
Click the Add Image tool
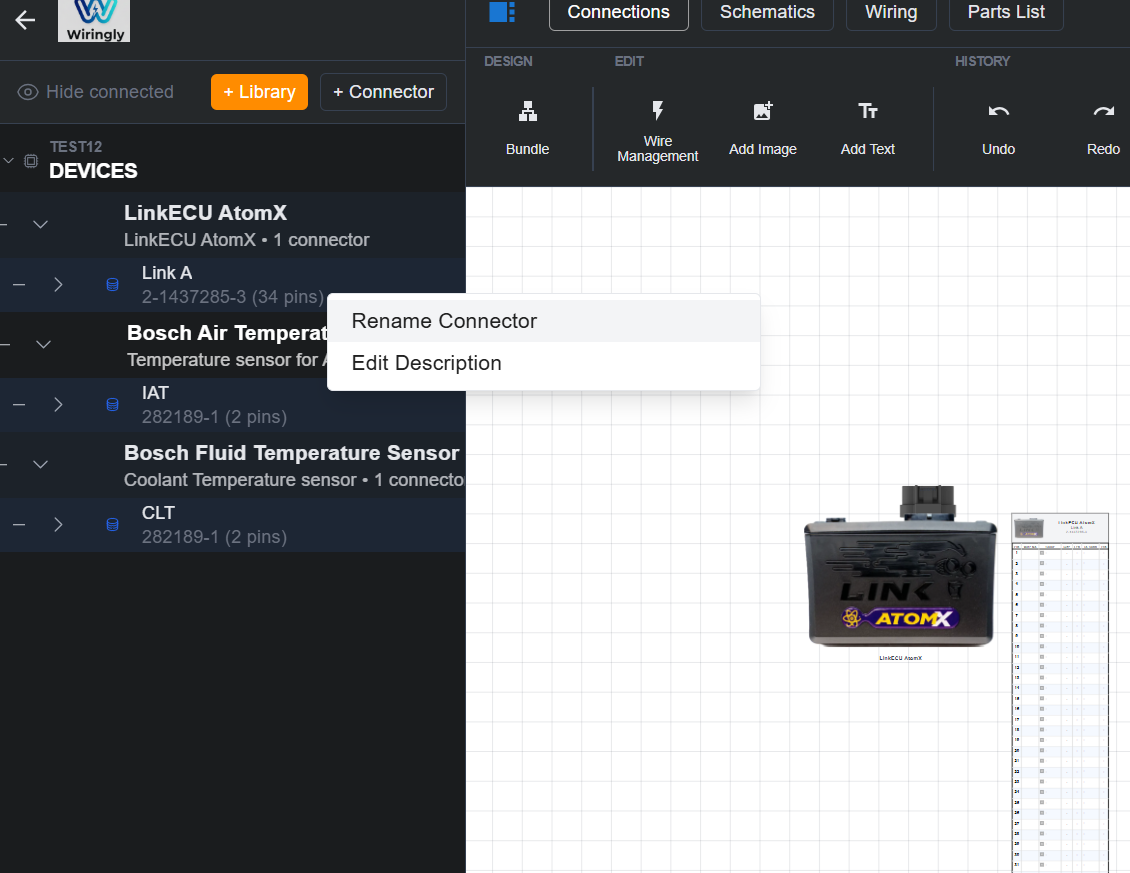click(762, 128)
